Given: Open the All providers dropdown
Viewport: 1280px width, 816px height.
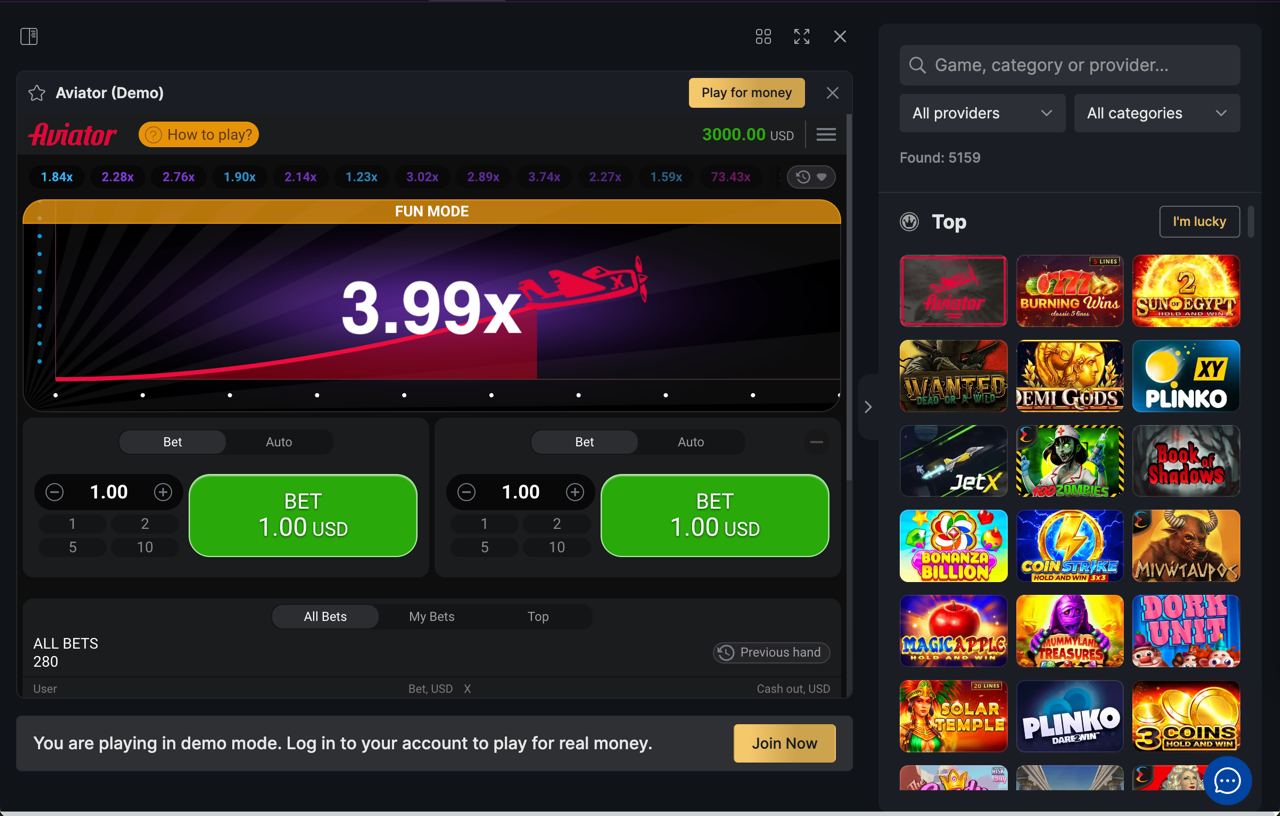Looking at the screenshot, I should click(x=982, y=113).
